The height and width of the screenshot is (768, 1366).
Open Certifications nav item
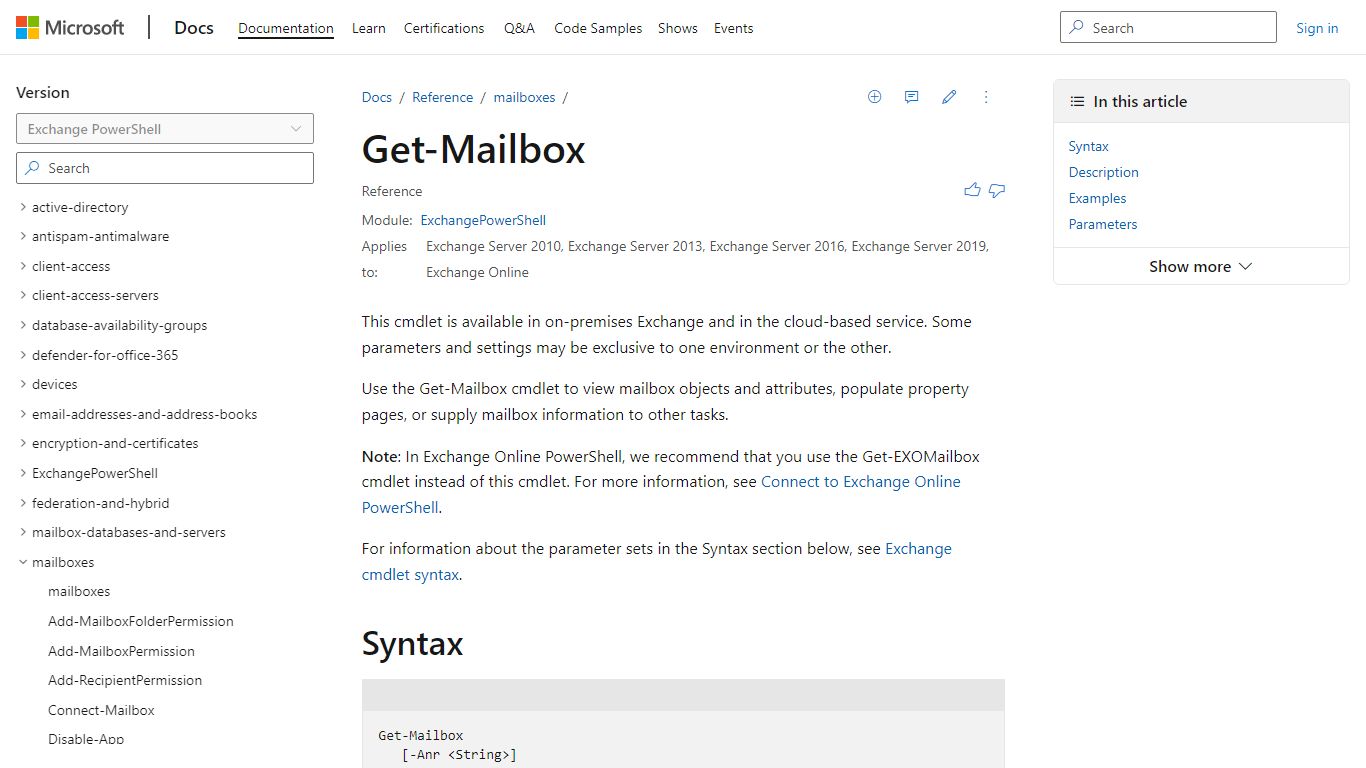444,28
